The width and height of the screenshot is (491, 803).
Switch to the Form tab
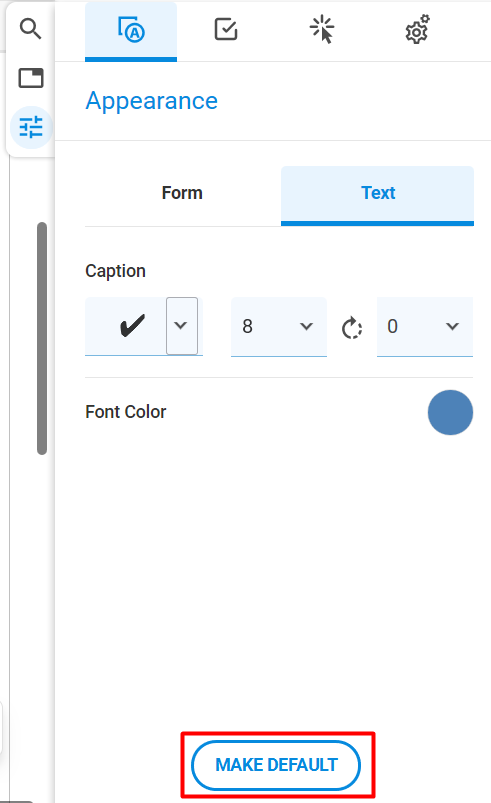tap(182, 193)
